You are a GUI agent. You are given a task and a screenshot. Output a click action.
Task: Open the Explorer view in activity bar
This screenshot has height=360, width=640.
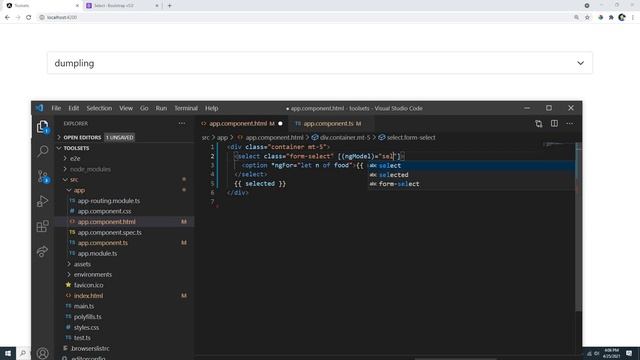pyautogui.click(x=42, y=127)
